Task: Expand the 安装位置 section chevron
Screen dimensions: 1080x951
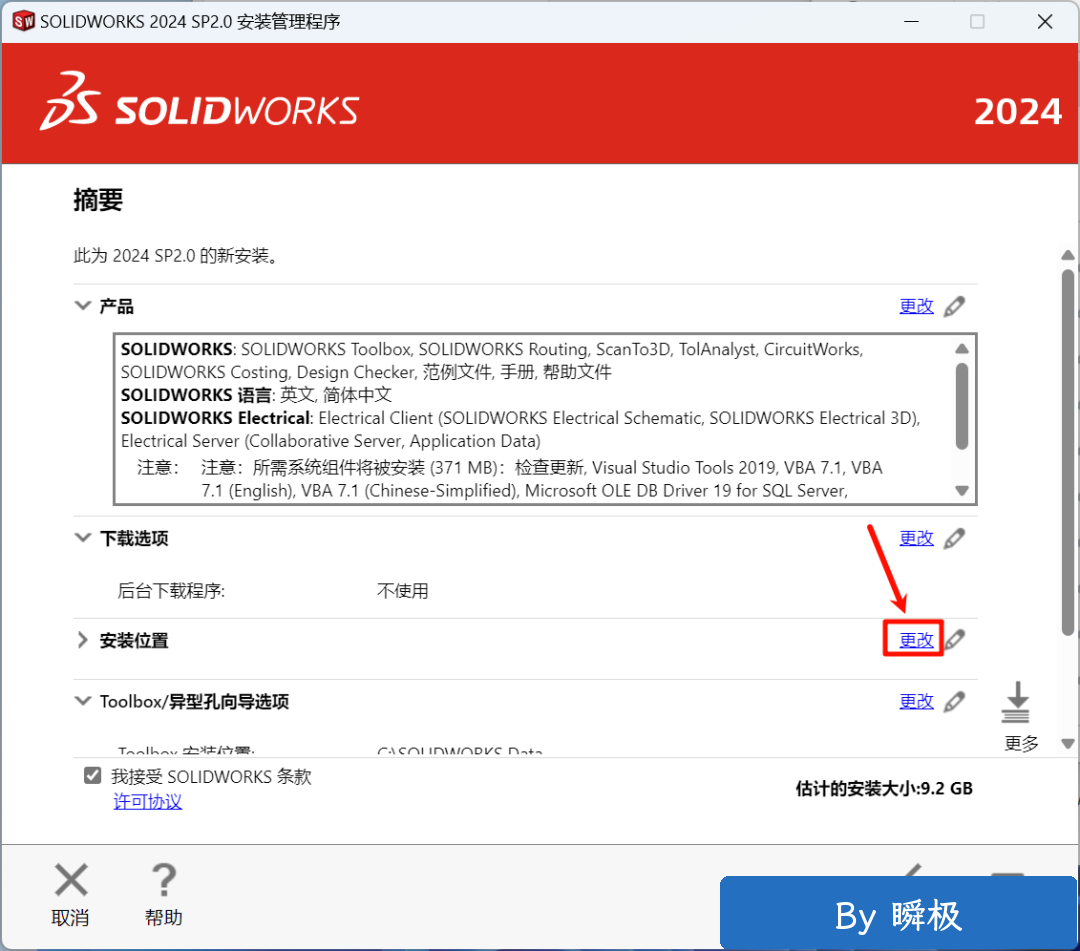Action: click(83, 640)
